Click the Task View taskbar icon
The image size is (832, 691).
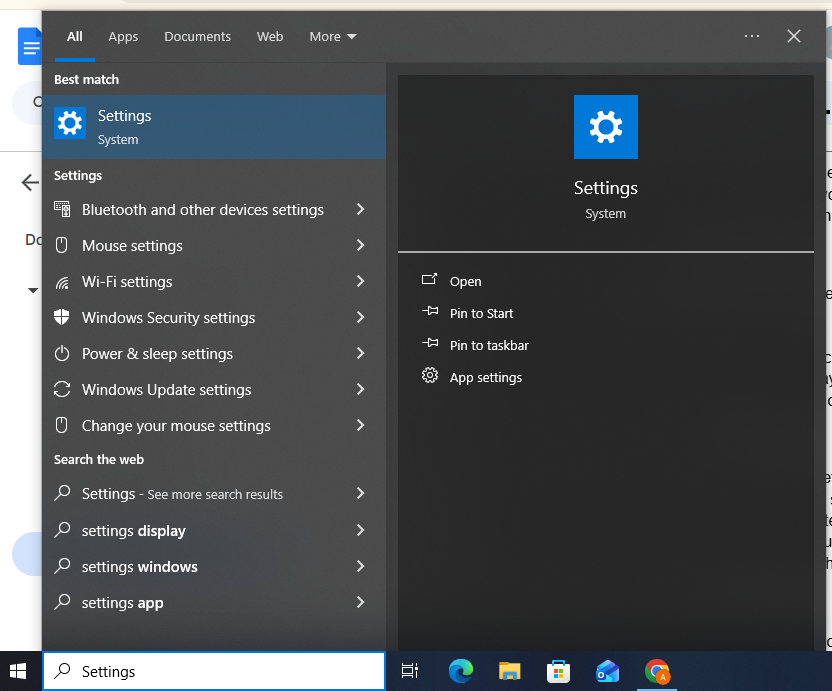pos(409,672)
